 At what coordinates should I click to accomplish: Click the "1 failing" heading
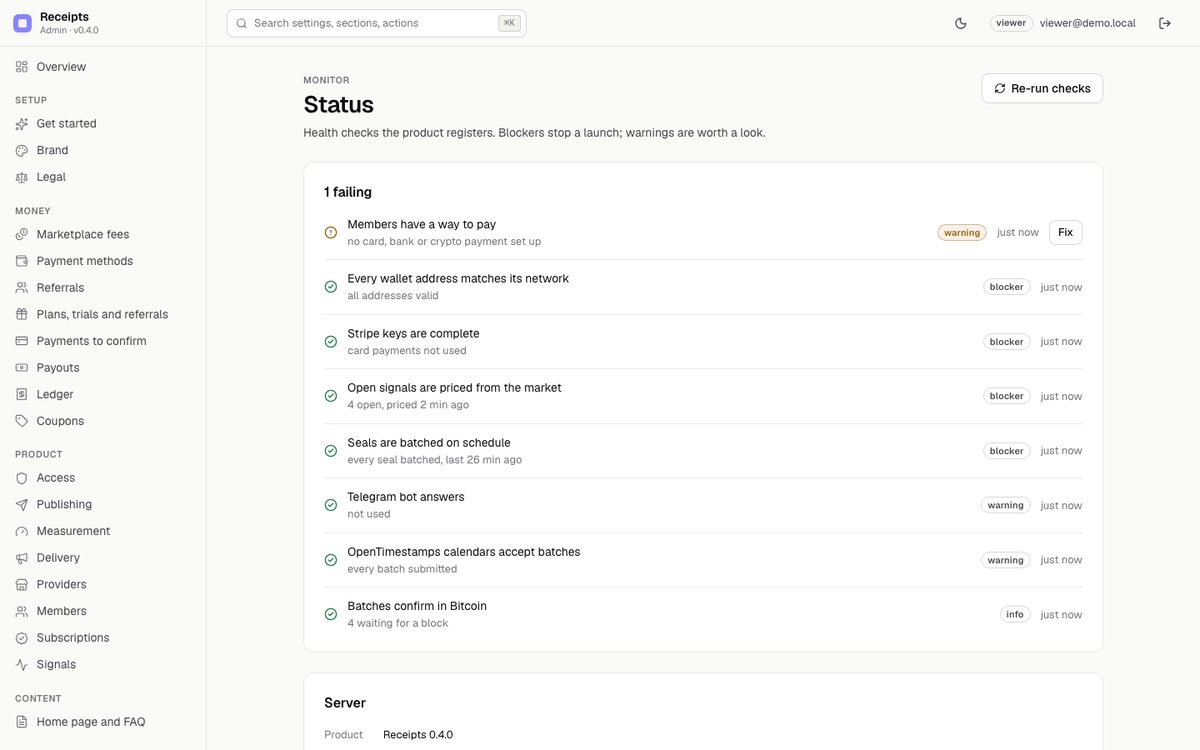[x=348, y=192]
